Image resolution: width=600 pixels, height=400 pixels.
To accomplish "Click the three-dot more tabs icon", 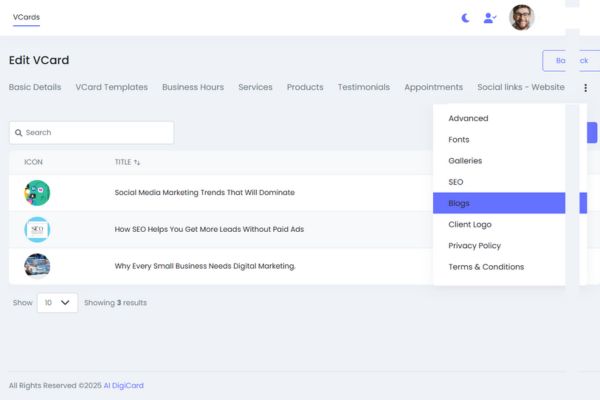I will point(585,88).
